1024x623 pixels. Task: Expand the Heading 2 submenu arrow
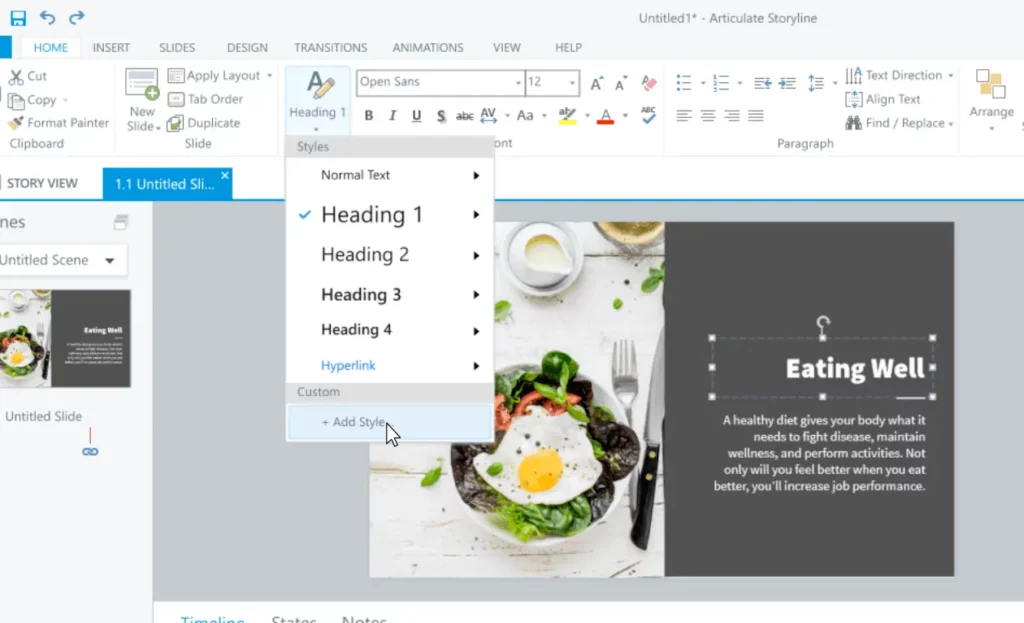(476, 255)
